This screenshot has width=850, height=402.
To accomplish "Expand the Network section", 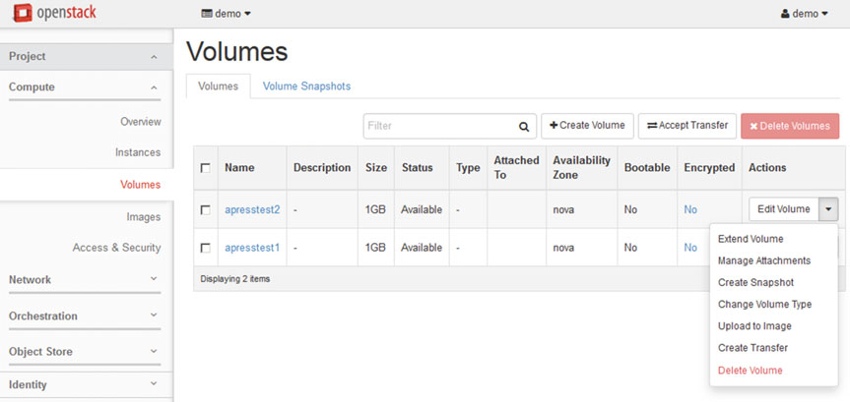I will click(x=85, y=280).
